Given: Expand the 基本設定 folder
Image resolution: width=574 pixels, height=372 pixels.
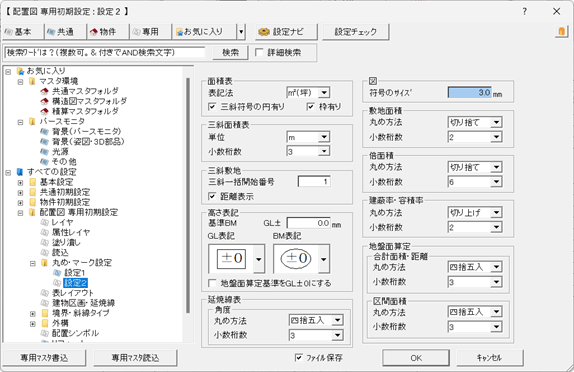Looking at the screenshot, I should click(20, 182).
